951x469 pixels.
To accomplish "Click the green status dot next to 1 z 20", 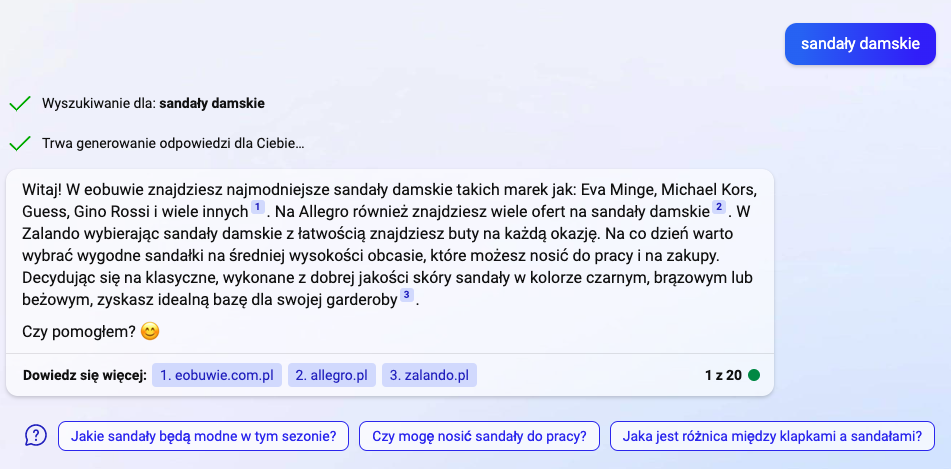I will coord(754,376).
